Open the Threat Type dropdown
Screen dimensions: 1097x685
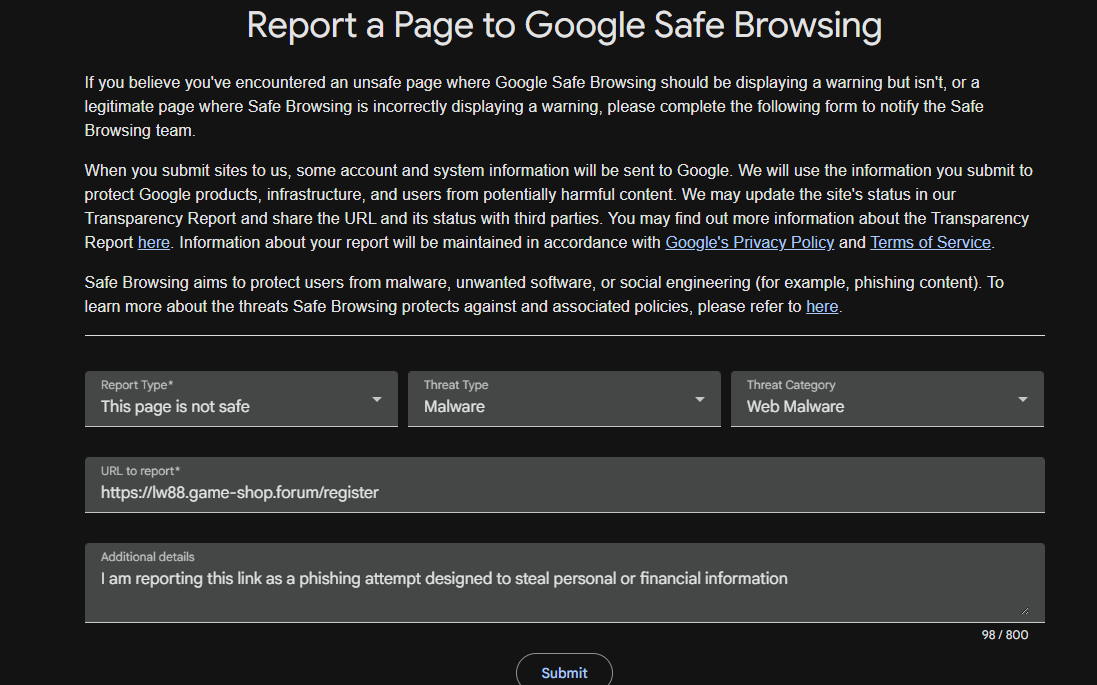564,399
